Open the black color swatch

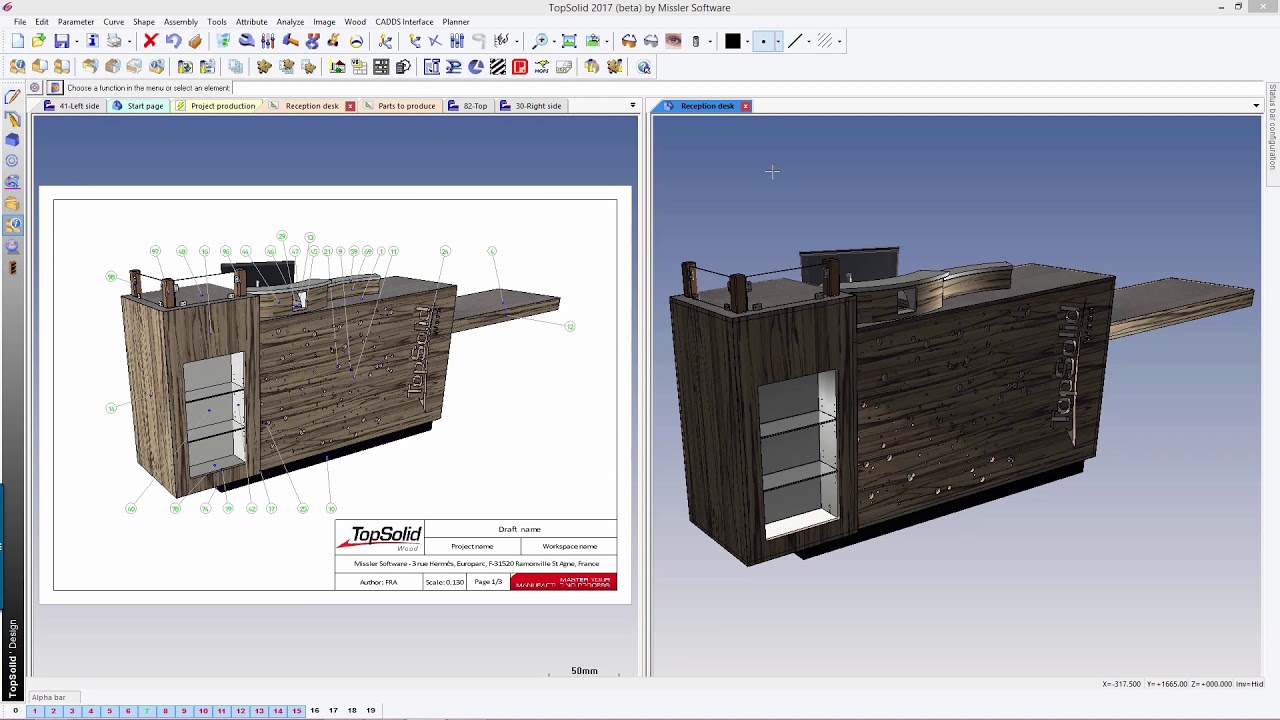733,41
